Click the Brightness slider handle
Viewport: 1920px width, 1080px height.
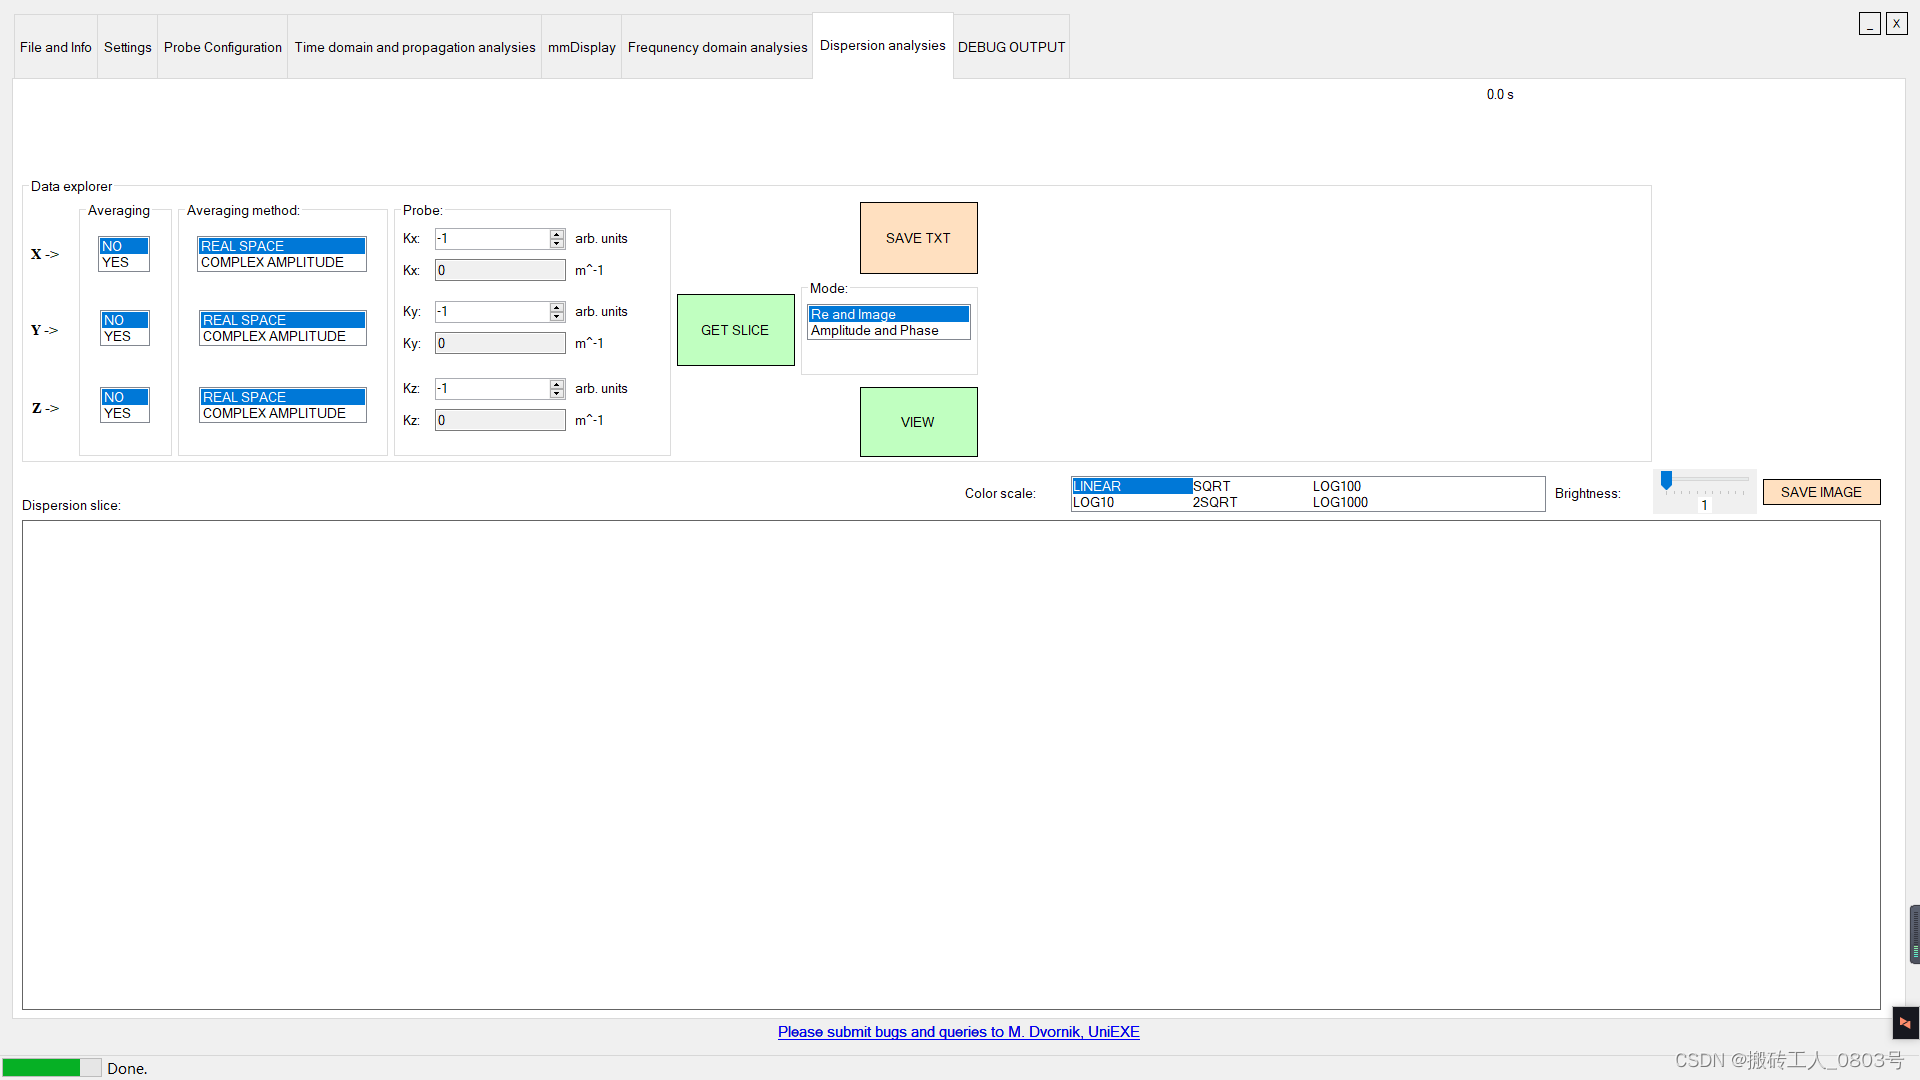(x=1666, y=481)
